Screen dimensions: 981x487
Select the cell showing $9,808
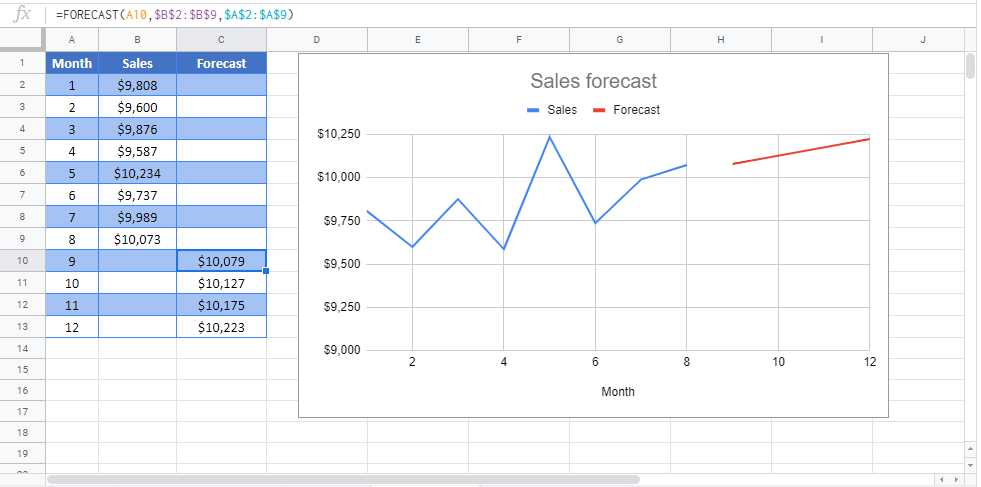137,85
